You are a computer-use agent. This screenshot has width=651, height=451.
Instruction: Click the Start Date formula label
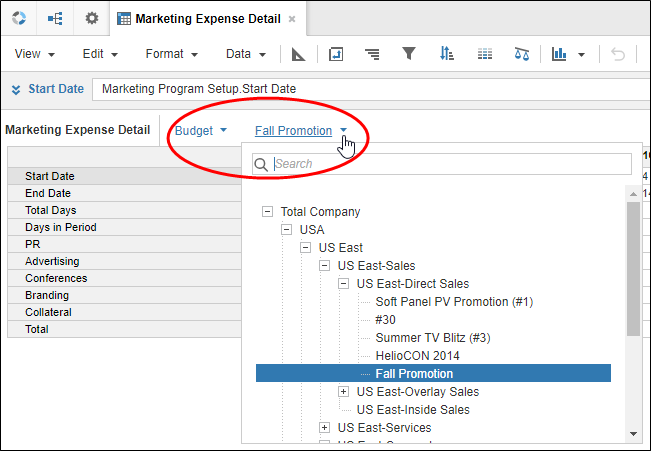point(56,89)
